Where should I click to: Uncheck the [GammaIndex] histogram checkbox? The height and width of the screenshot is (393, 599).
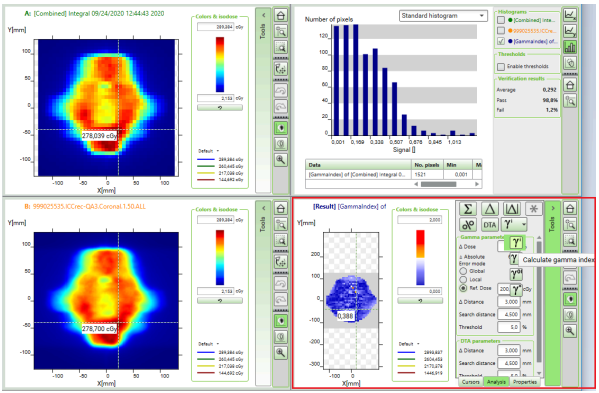click(x=501, y=41)
